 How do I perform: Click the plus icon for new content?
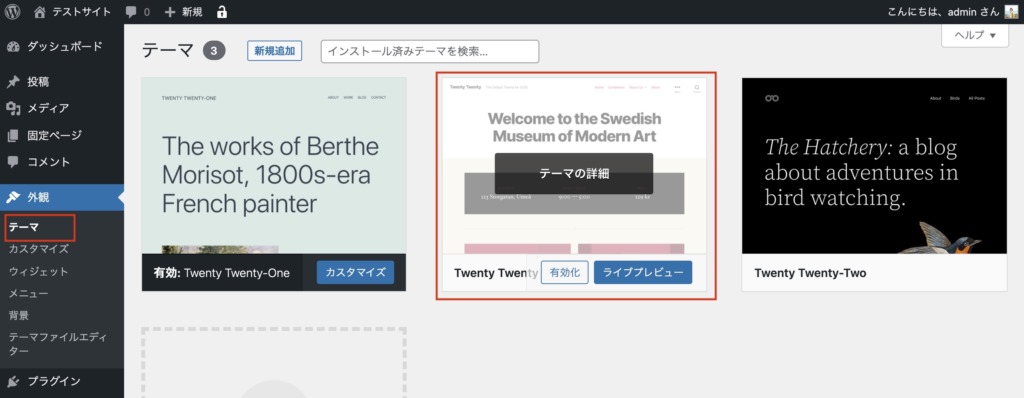click(x=170, y=12)
